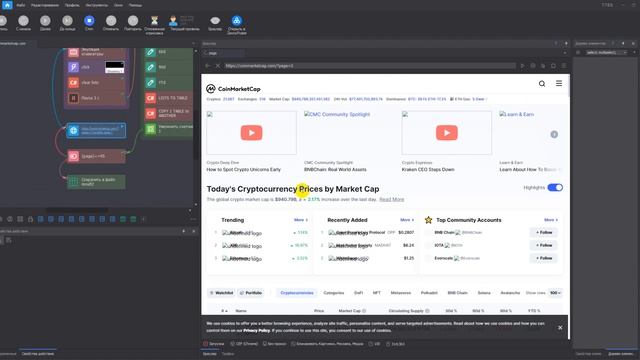Click the Kraken CEO Steps Down headline
Viewport: 640px width, 360px height.
click(x=428, y=169)
